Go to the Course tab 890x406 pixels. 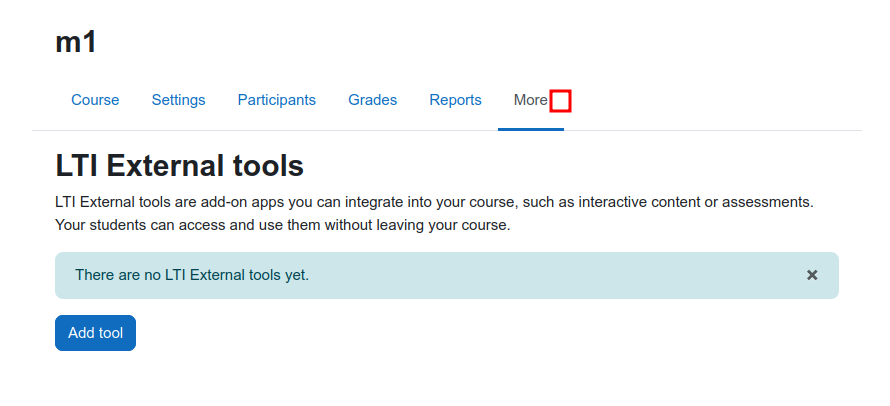pyautogui.click(x=95, y=100)
